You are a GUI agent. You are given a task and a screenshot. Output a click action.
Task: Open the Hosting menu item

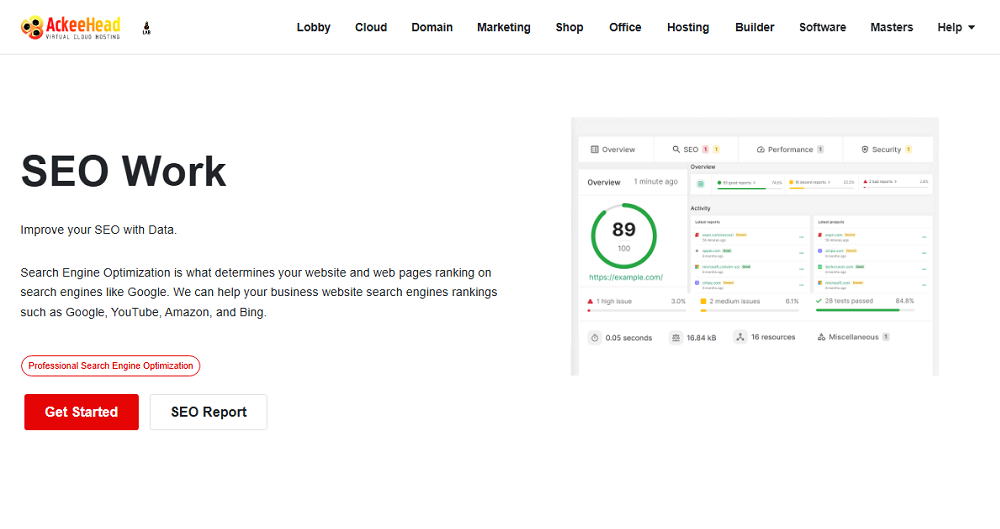688,27
